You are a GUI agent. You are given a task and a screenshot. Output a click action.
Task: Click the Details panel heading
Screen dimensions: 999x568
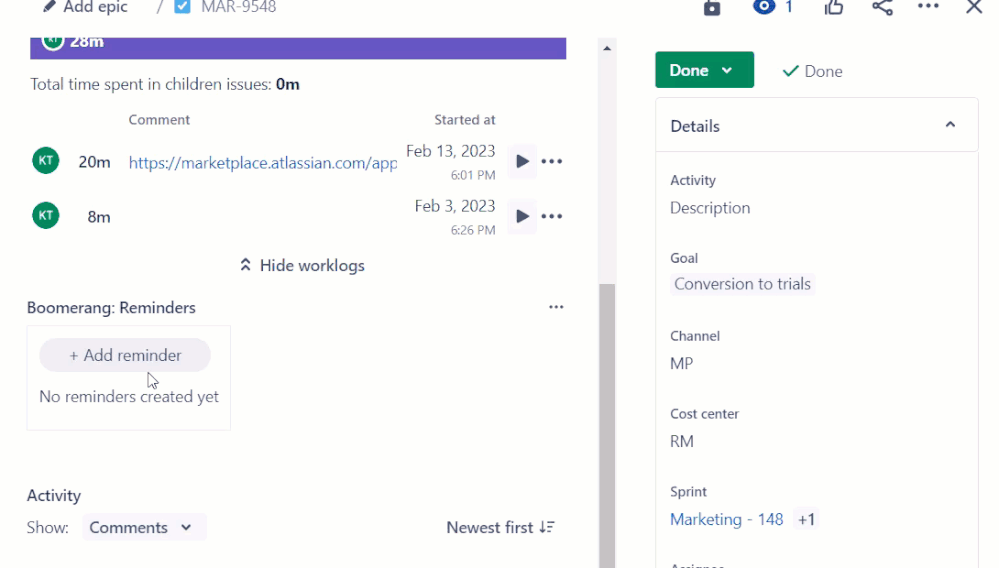click(694, 126)
